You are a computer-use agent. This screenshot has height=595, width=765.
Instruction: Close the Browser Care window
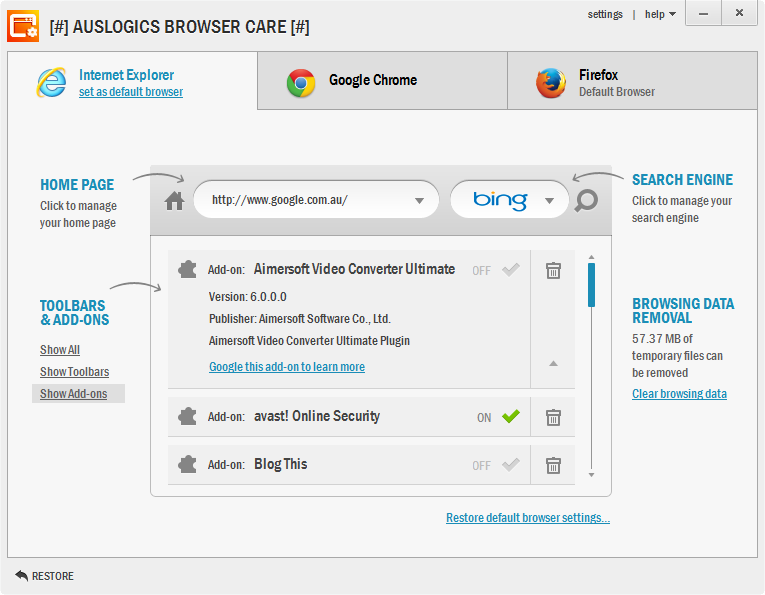[x=739, y=13]
